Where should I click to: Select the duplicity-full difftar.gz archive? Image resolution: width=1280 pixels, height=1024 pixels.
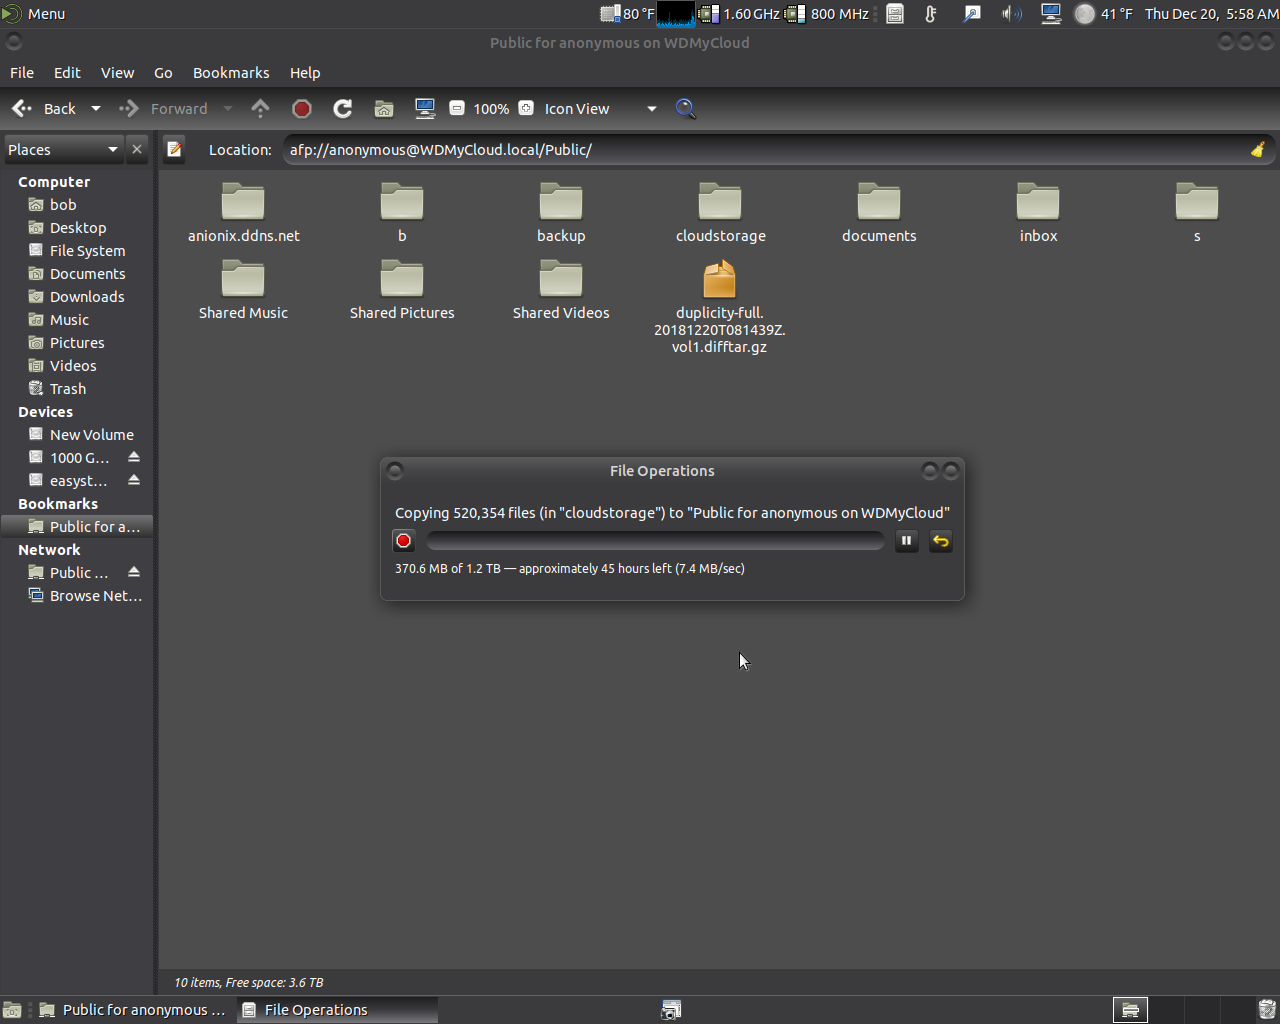click(720, 307)
